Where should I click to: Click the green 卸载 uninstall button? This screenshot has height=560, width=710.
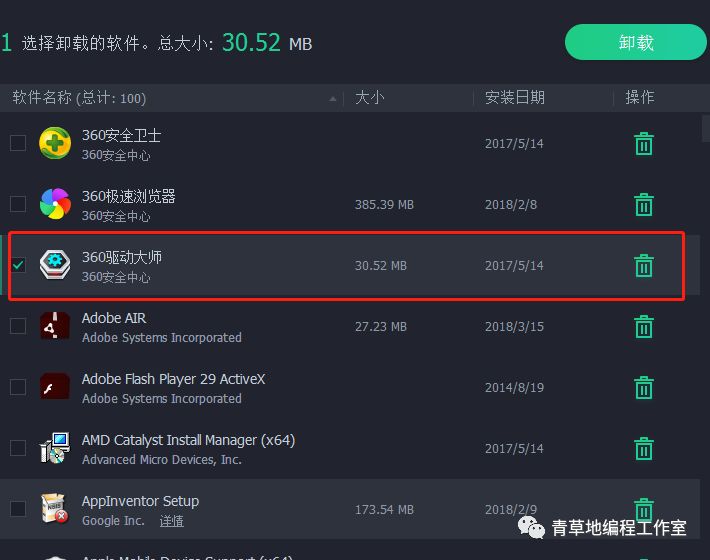[635, 43]
